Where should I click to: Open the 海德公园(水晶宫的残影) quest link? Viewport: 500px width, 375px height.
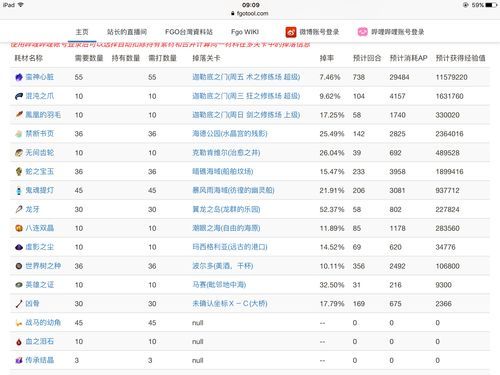pos(230,134)
